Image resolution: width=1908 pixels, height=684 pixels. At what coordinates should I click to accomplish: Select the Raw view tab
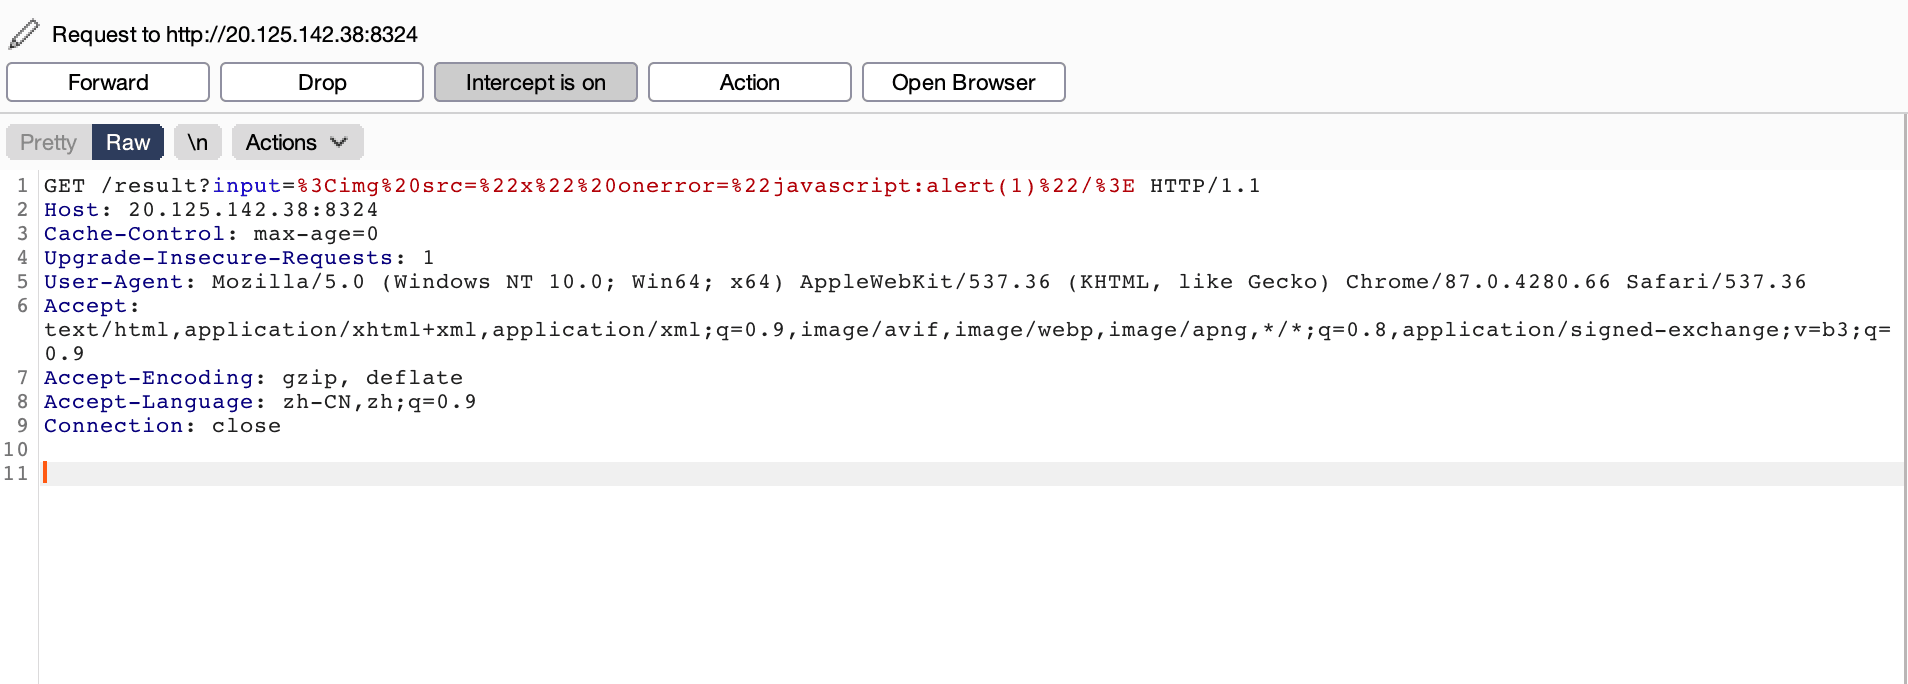pos(128,142)
